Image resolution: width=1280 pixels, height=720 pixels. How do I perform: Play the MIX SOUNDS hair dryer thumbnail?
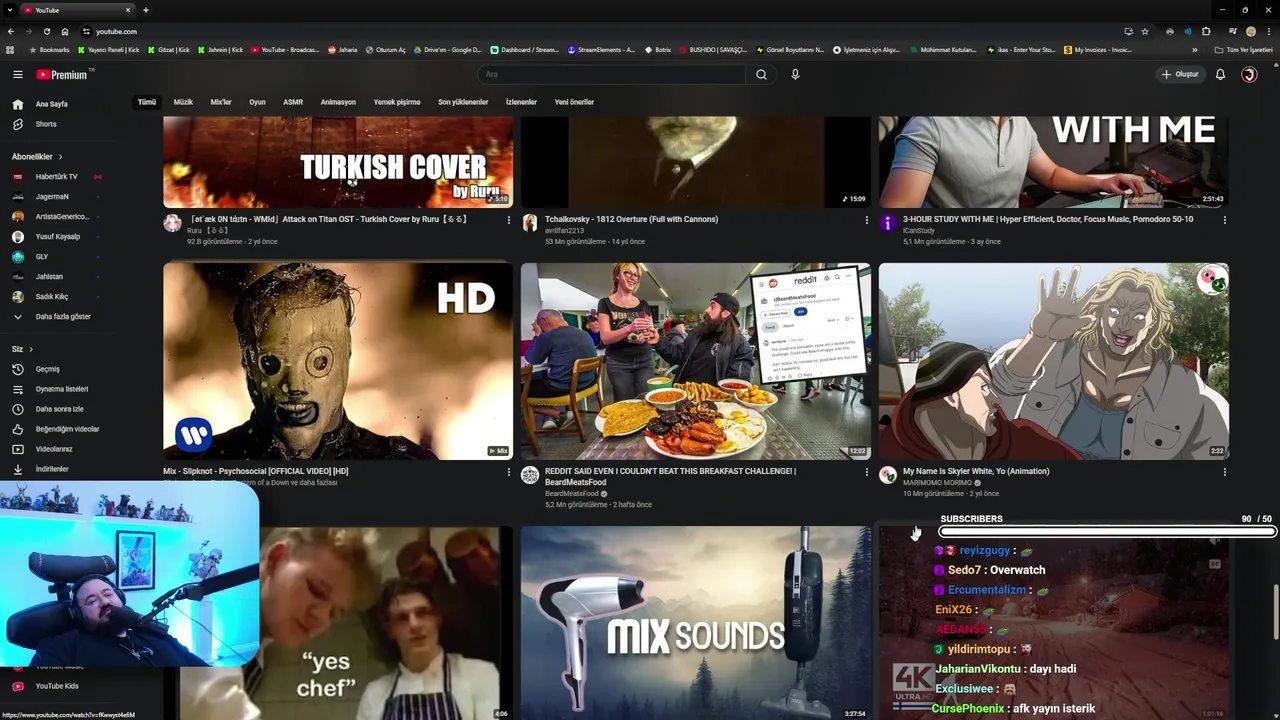696,623
